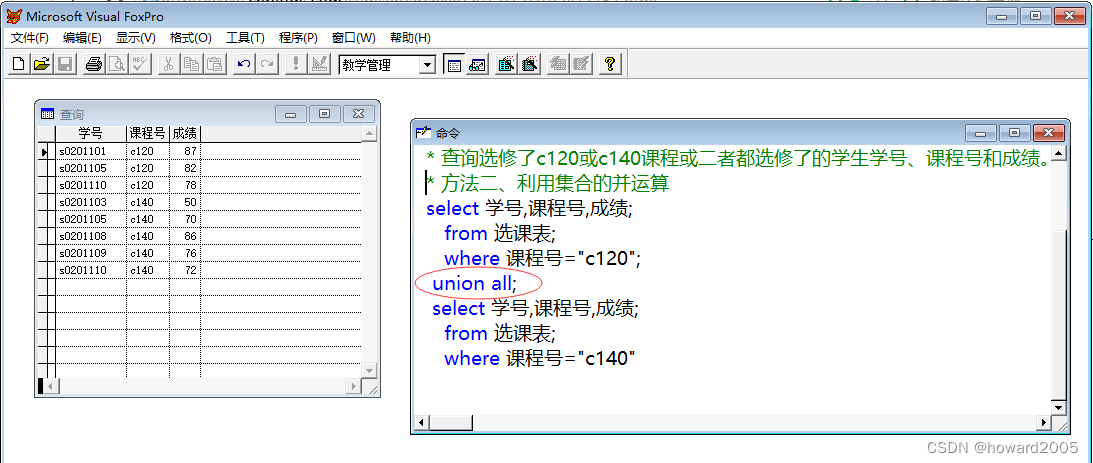Screen dimensions: 1093x463
Task: Open the Data Session window icon
Action: (477, 65)
